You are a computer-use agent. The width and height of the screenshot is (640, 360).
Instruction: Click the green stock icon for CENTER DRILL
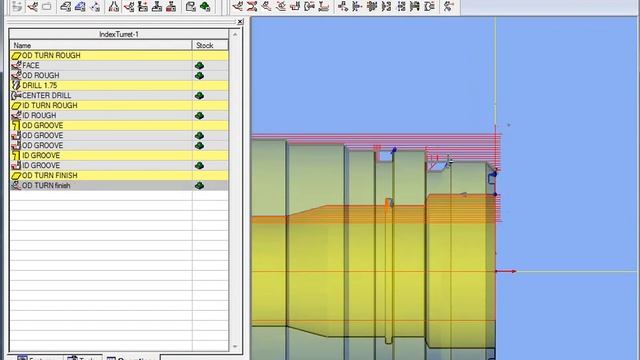pos(199,96)
